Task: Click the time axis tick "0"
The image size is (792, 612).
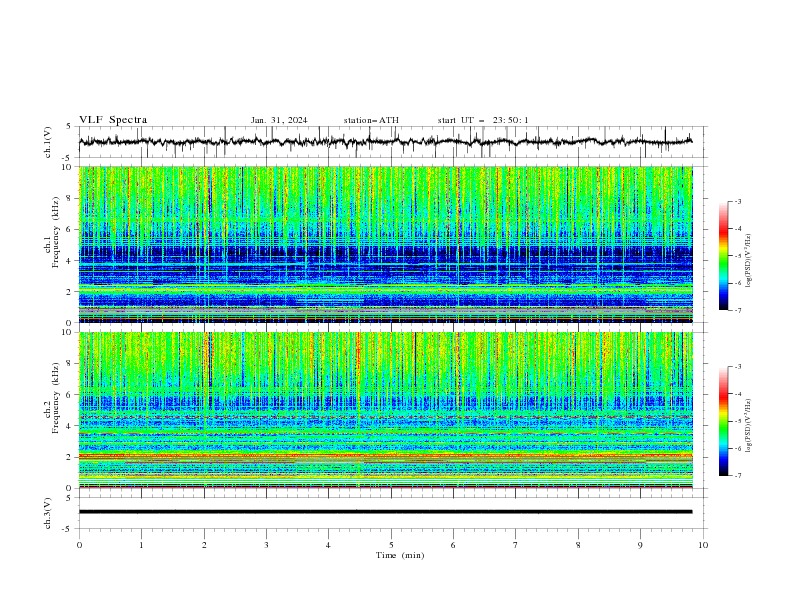Action: (x=79, y=545)
